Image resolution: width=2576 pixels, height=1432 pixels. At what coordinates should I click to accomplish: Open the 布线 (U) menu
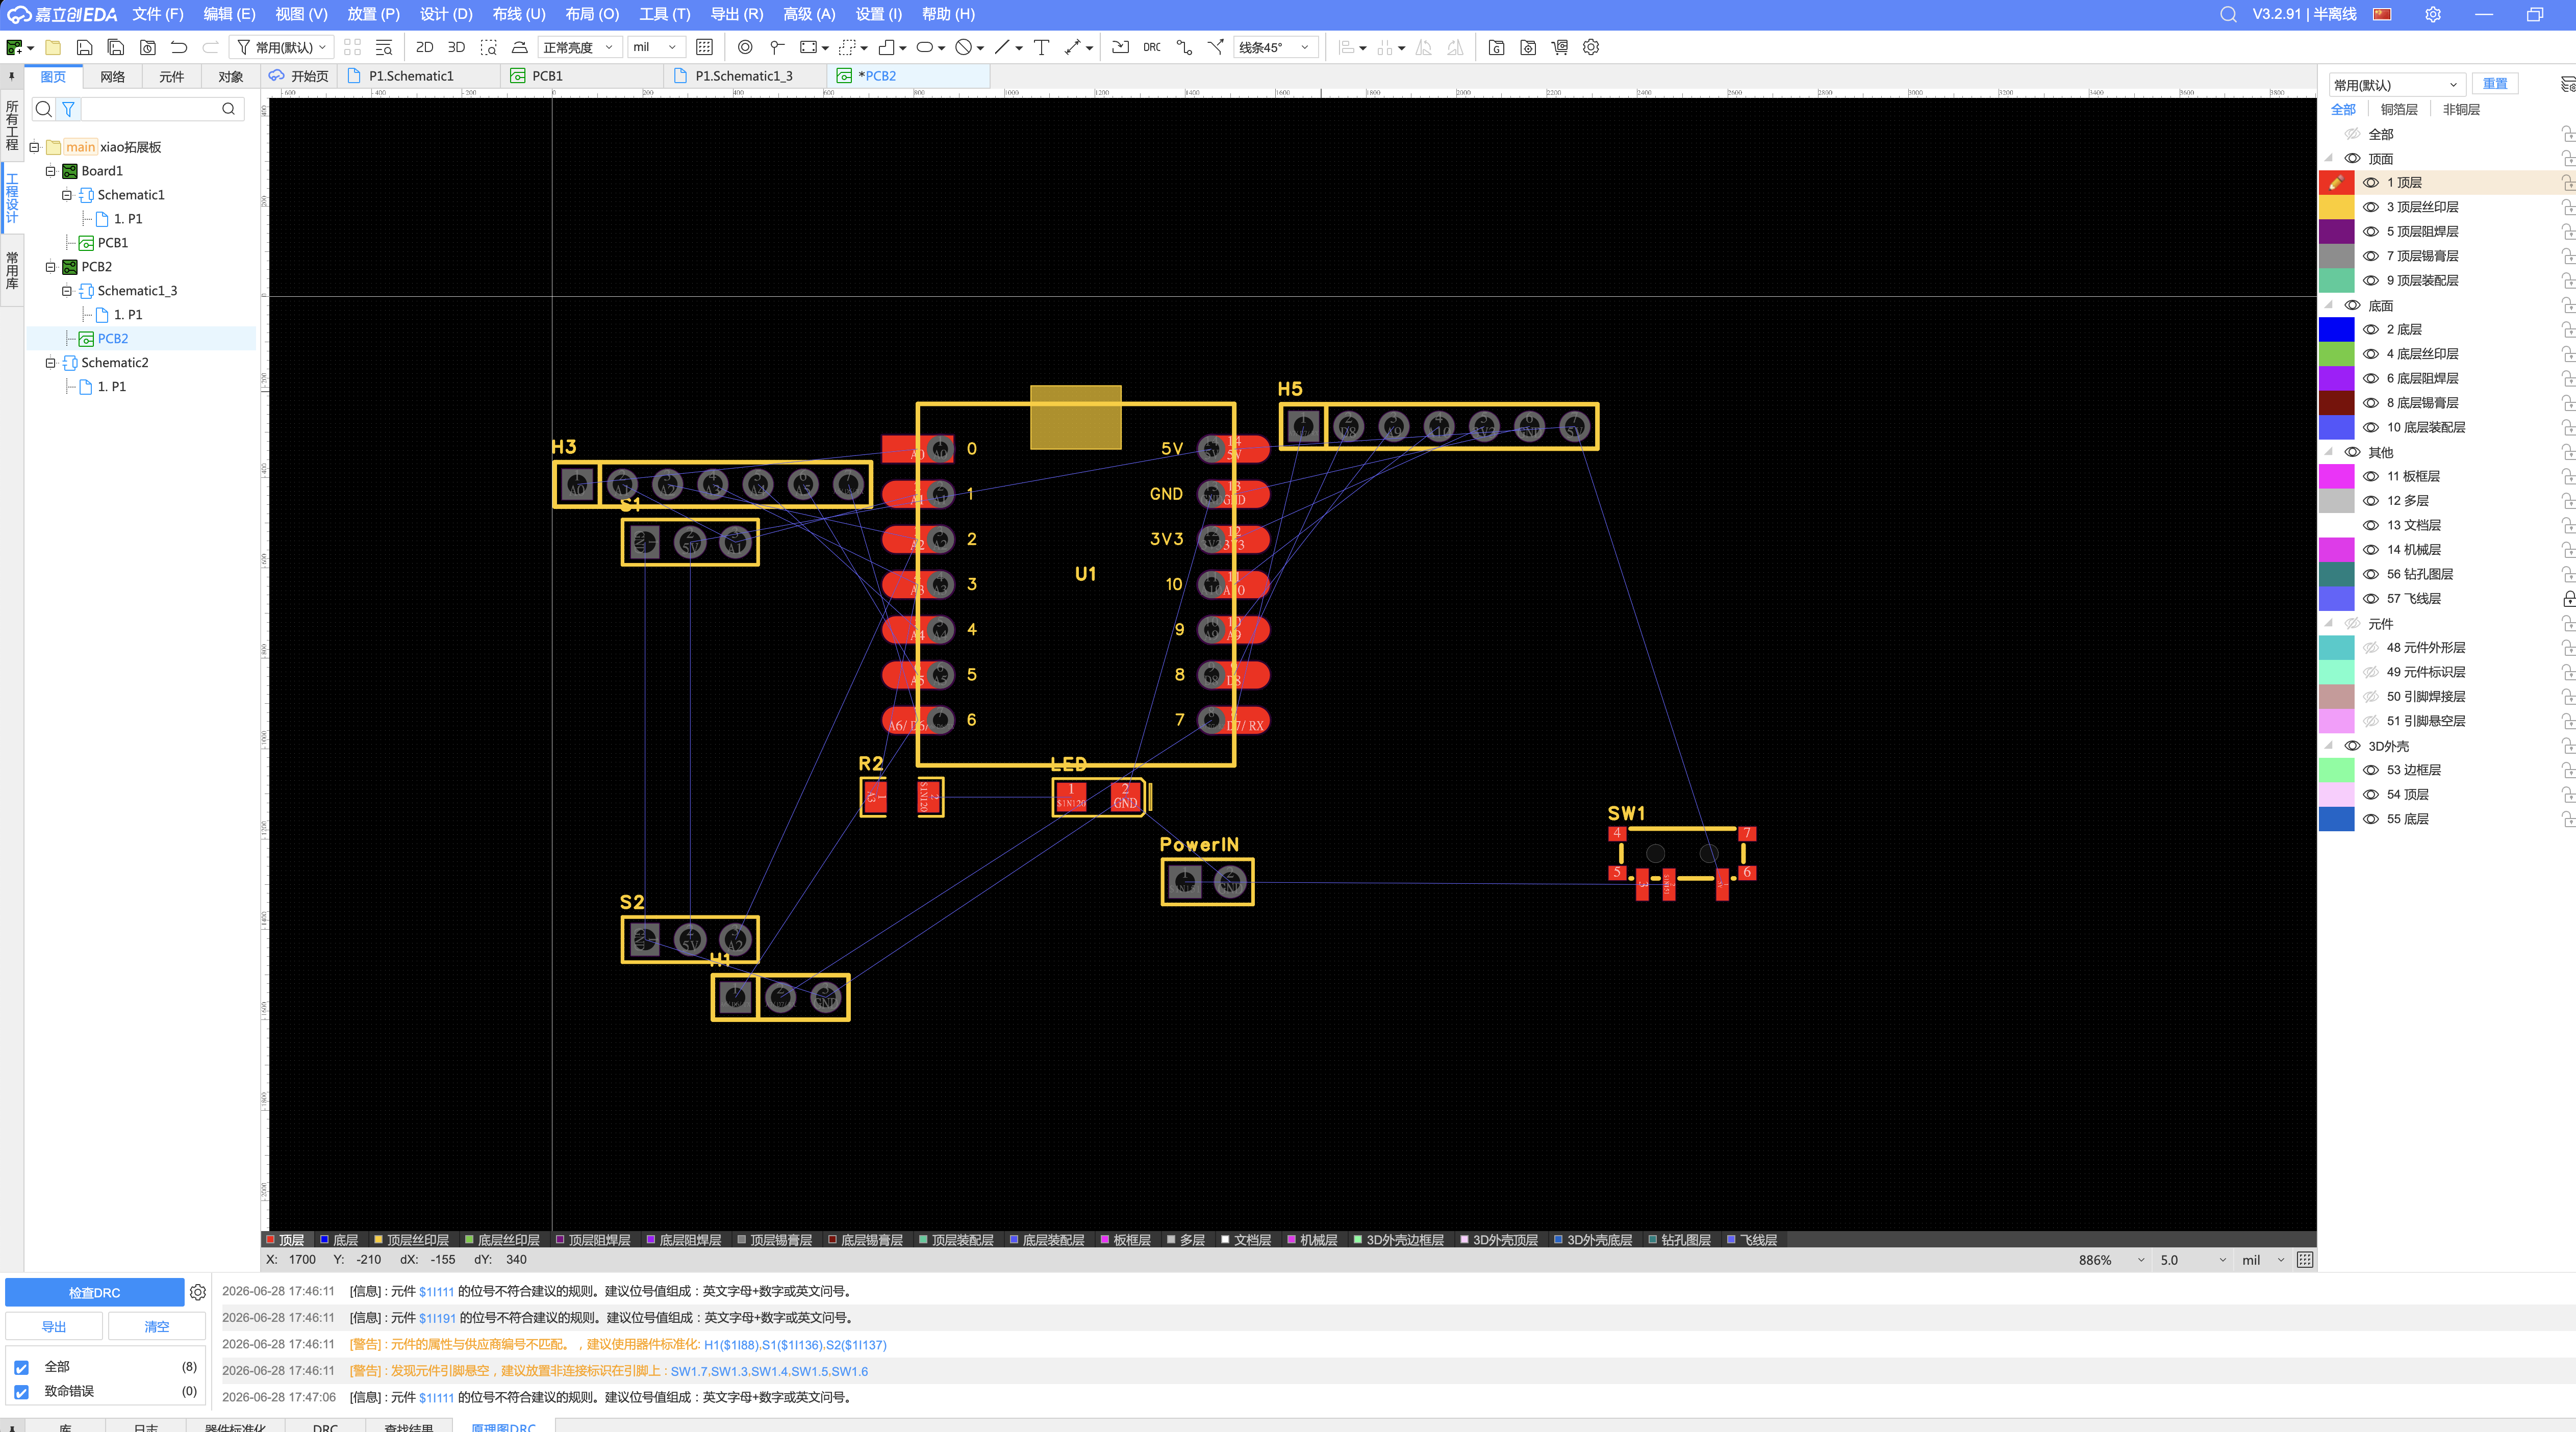coord(519,14)
